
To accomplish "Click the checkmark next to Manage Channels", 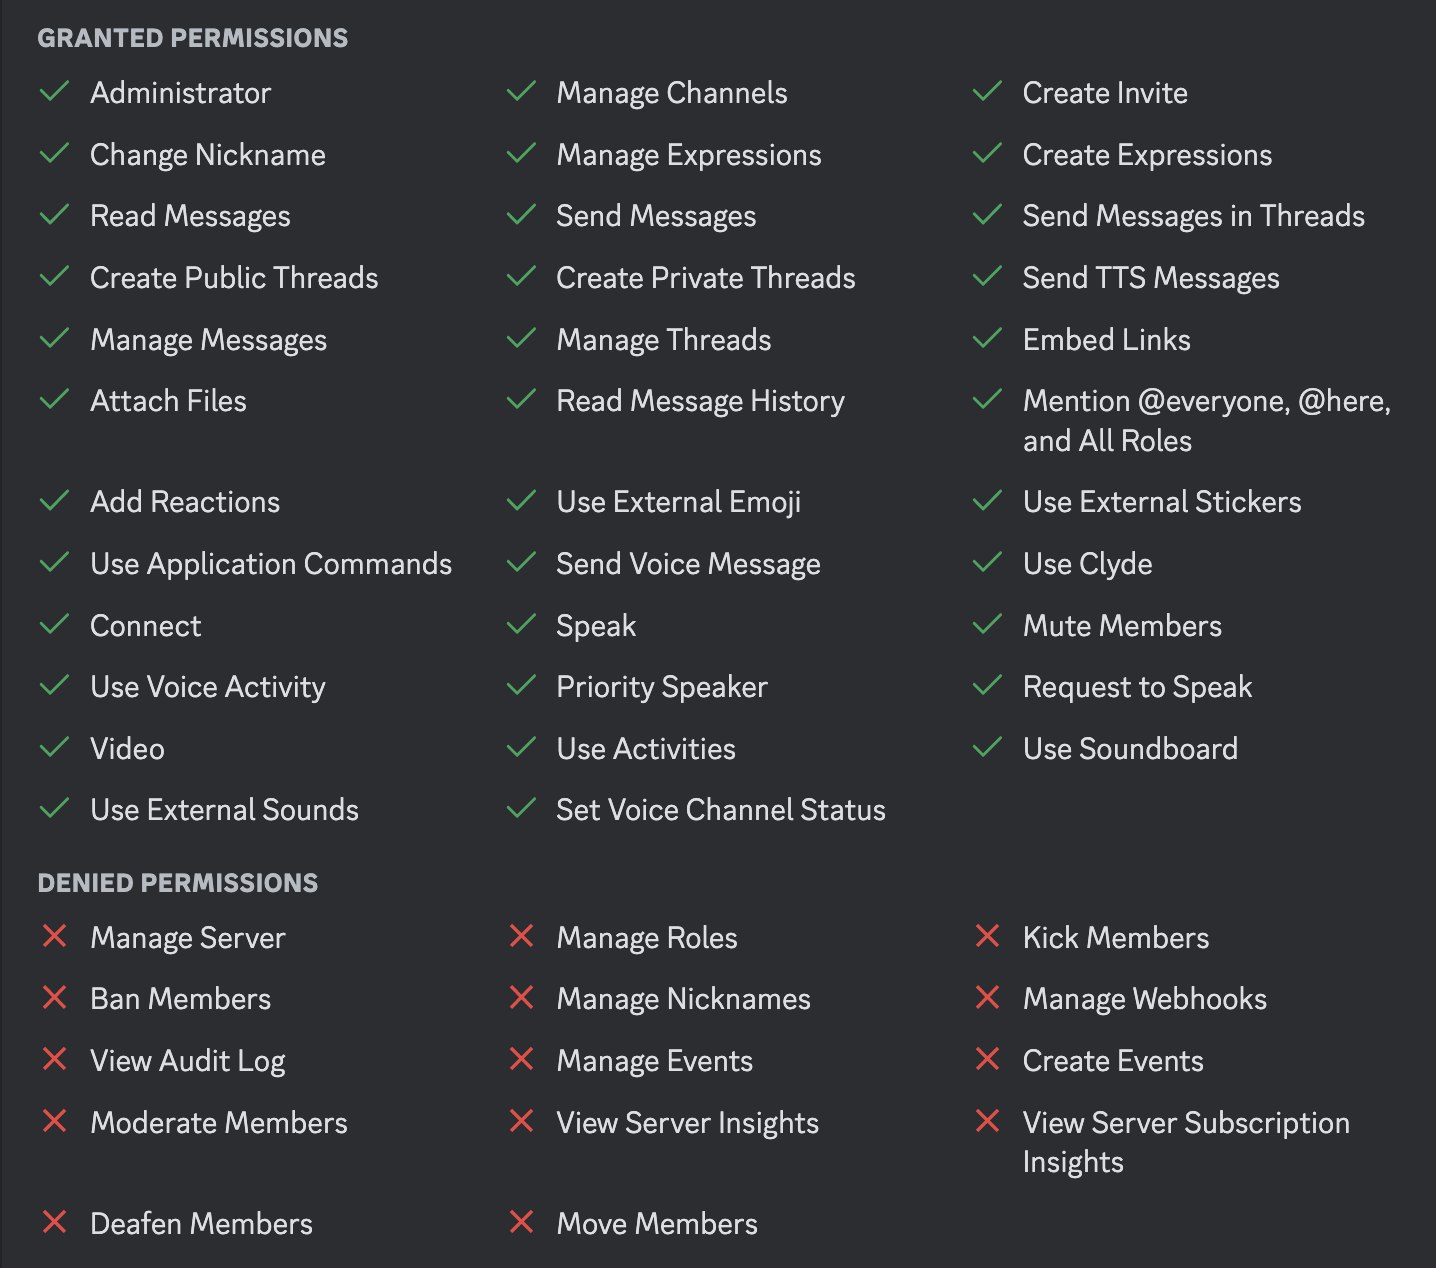I will pyautogui.click(x=521, y=92).
